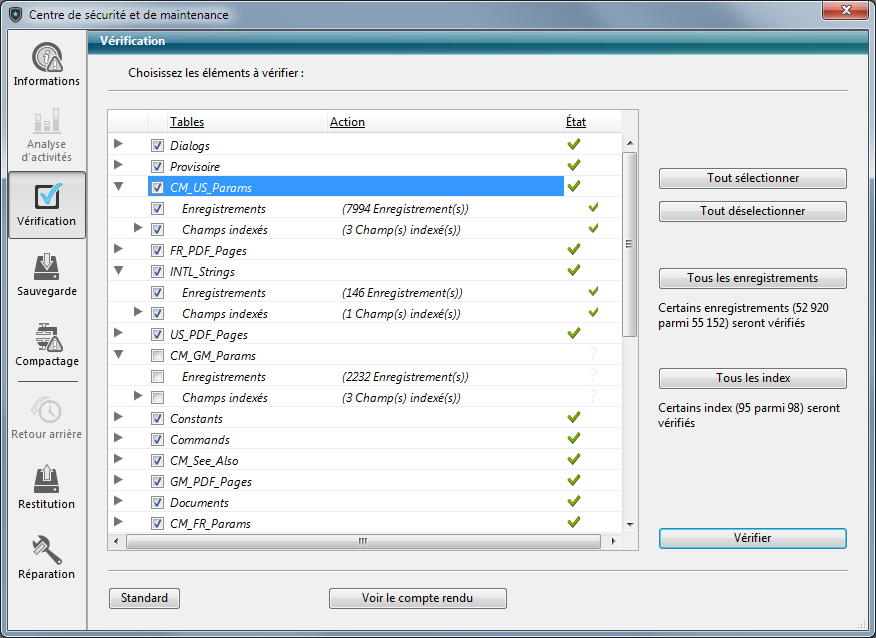This screenshot has height=638, width=876.
Task: Expand the Provisoire table row
Action: pos(118,165)
